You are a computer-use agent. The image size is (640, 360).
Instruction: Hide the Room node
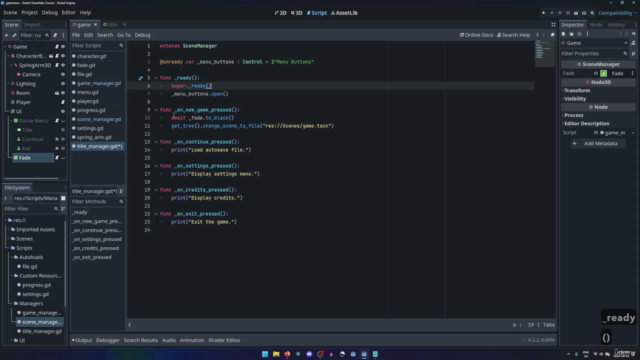point(63,93)
